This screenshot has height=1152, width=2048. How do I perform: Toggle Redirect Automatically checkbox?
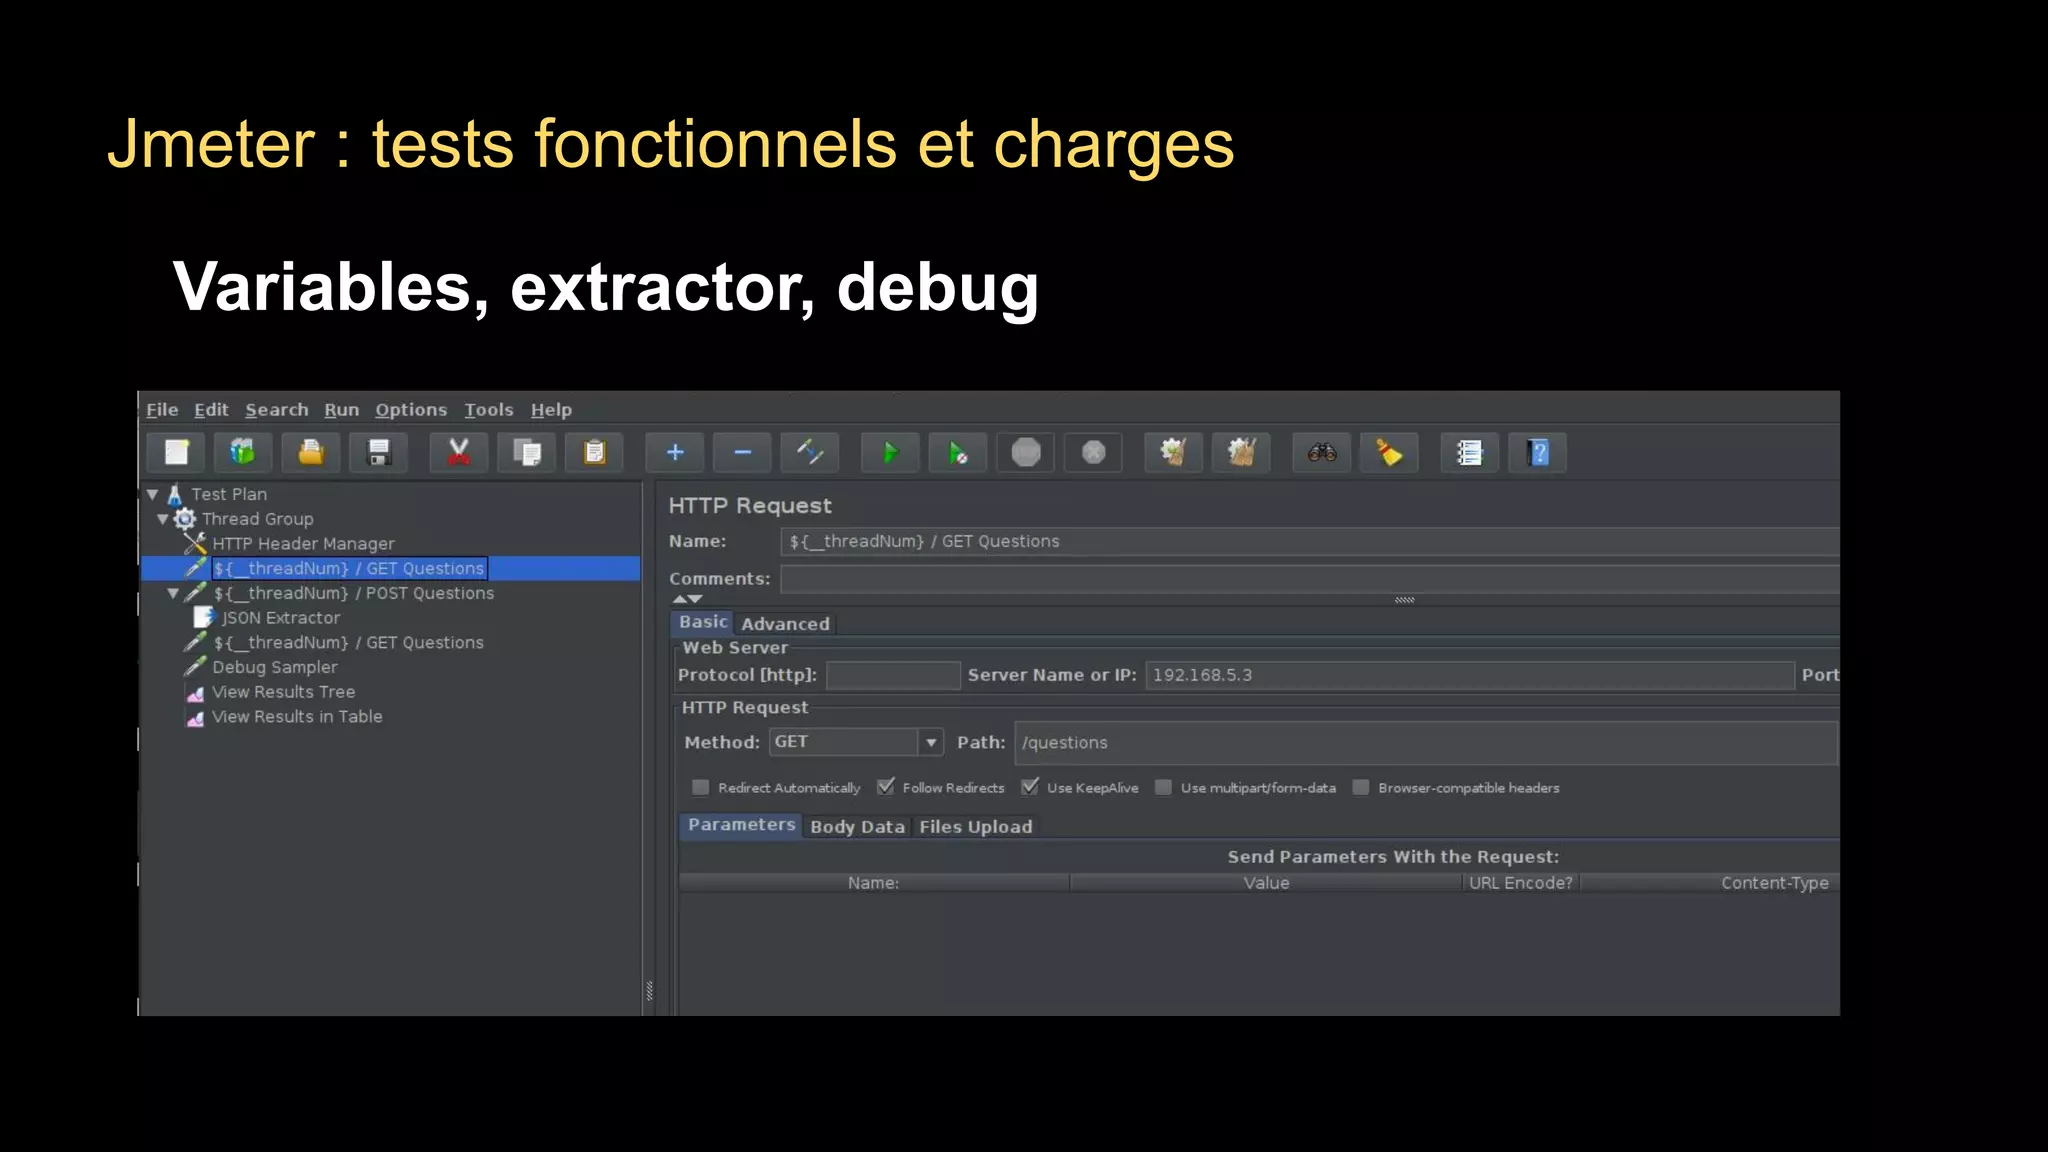click(701, 788)
